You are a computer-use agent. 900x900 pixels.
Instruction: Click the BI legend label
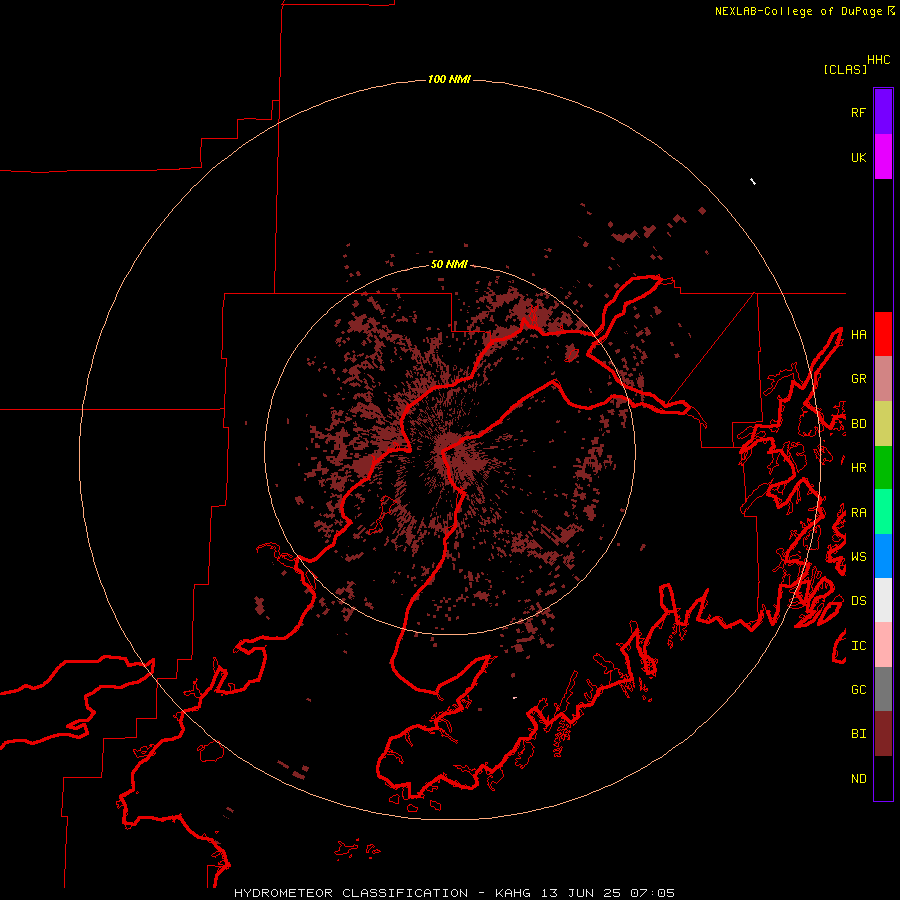[x=858, y=734]
